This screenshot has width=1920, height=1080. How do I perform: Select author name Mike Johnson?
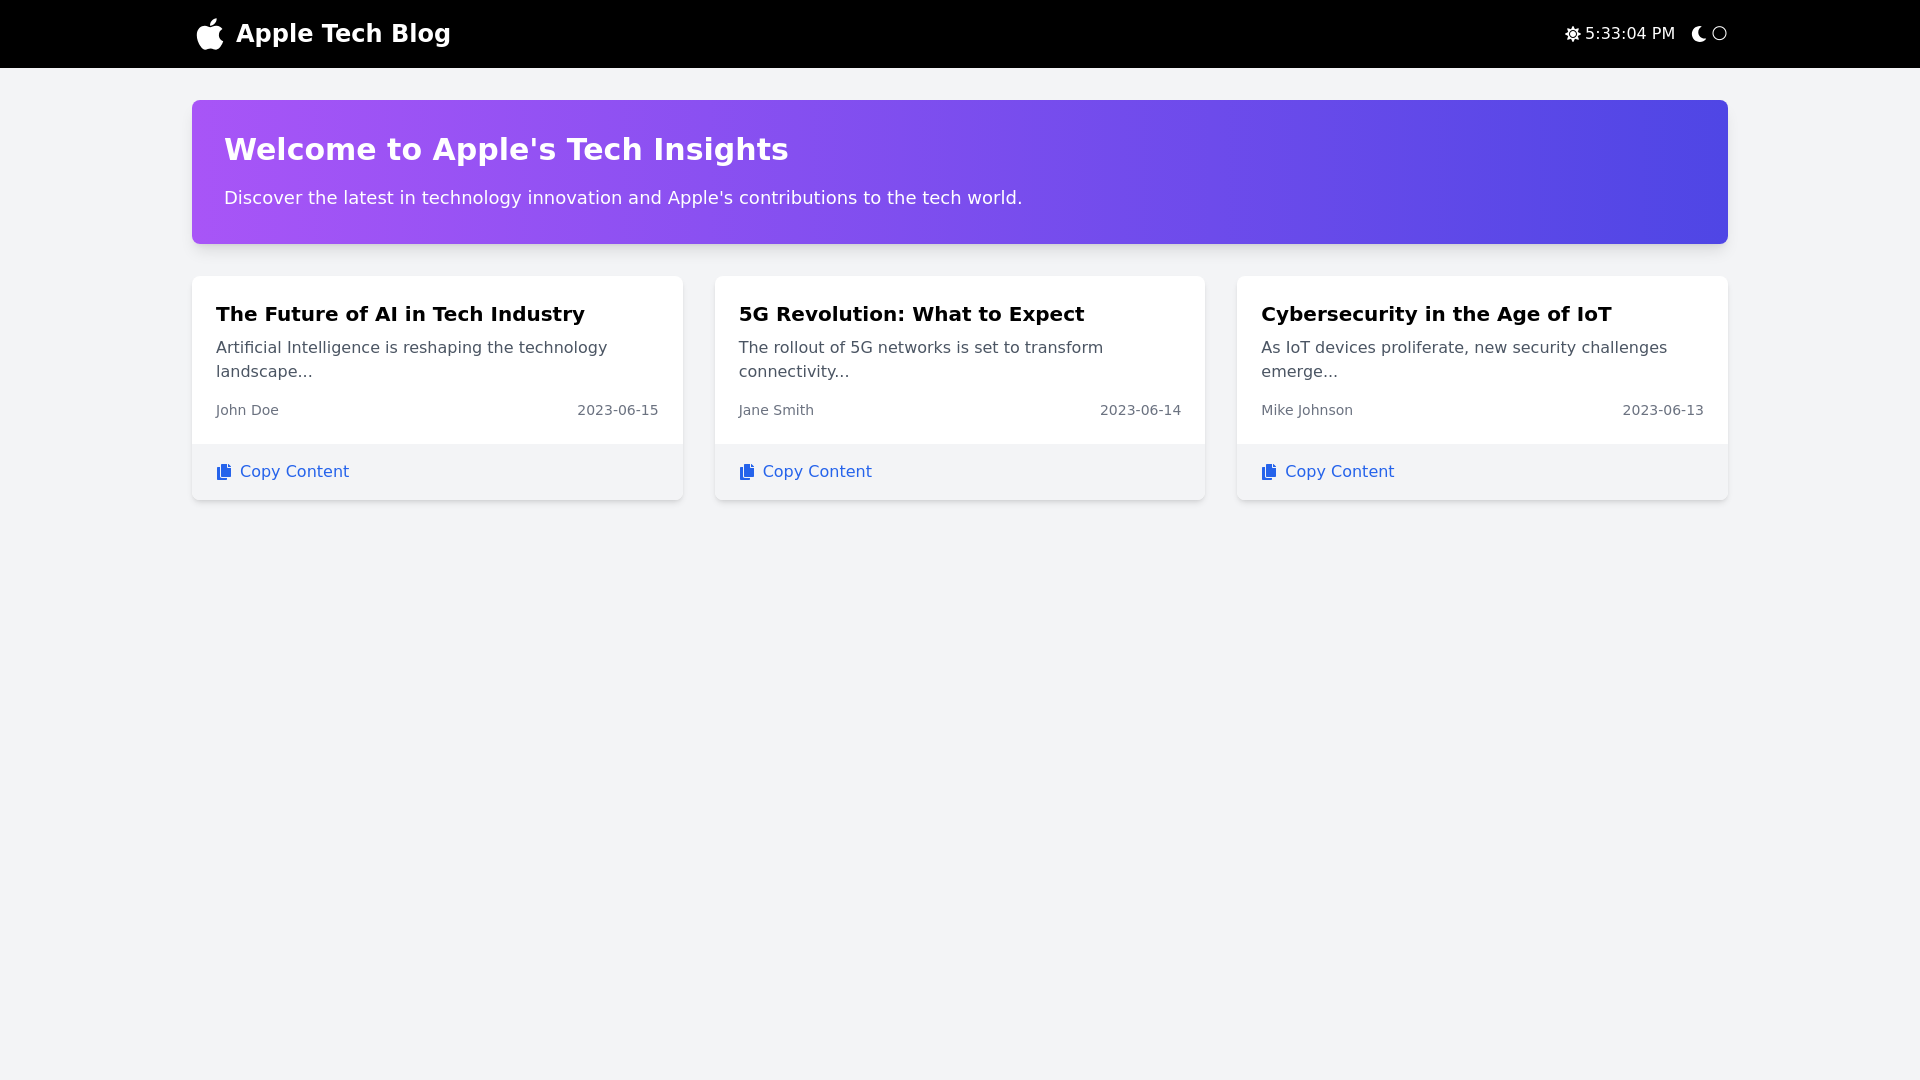1307,410
